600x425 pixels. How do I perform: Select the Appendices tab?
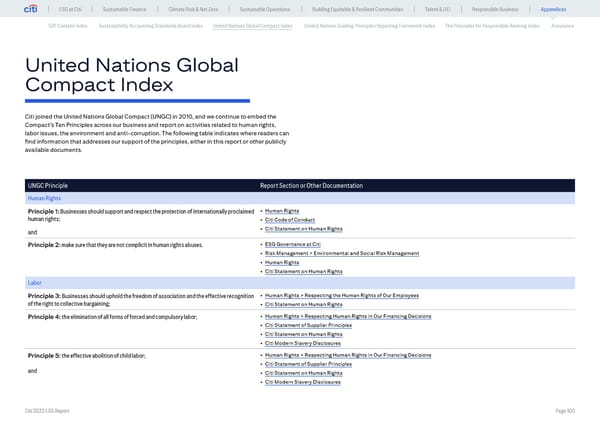[x=553, y=9]
